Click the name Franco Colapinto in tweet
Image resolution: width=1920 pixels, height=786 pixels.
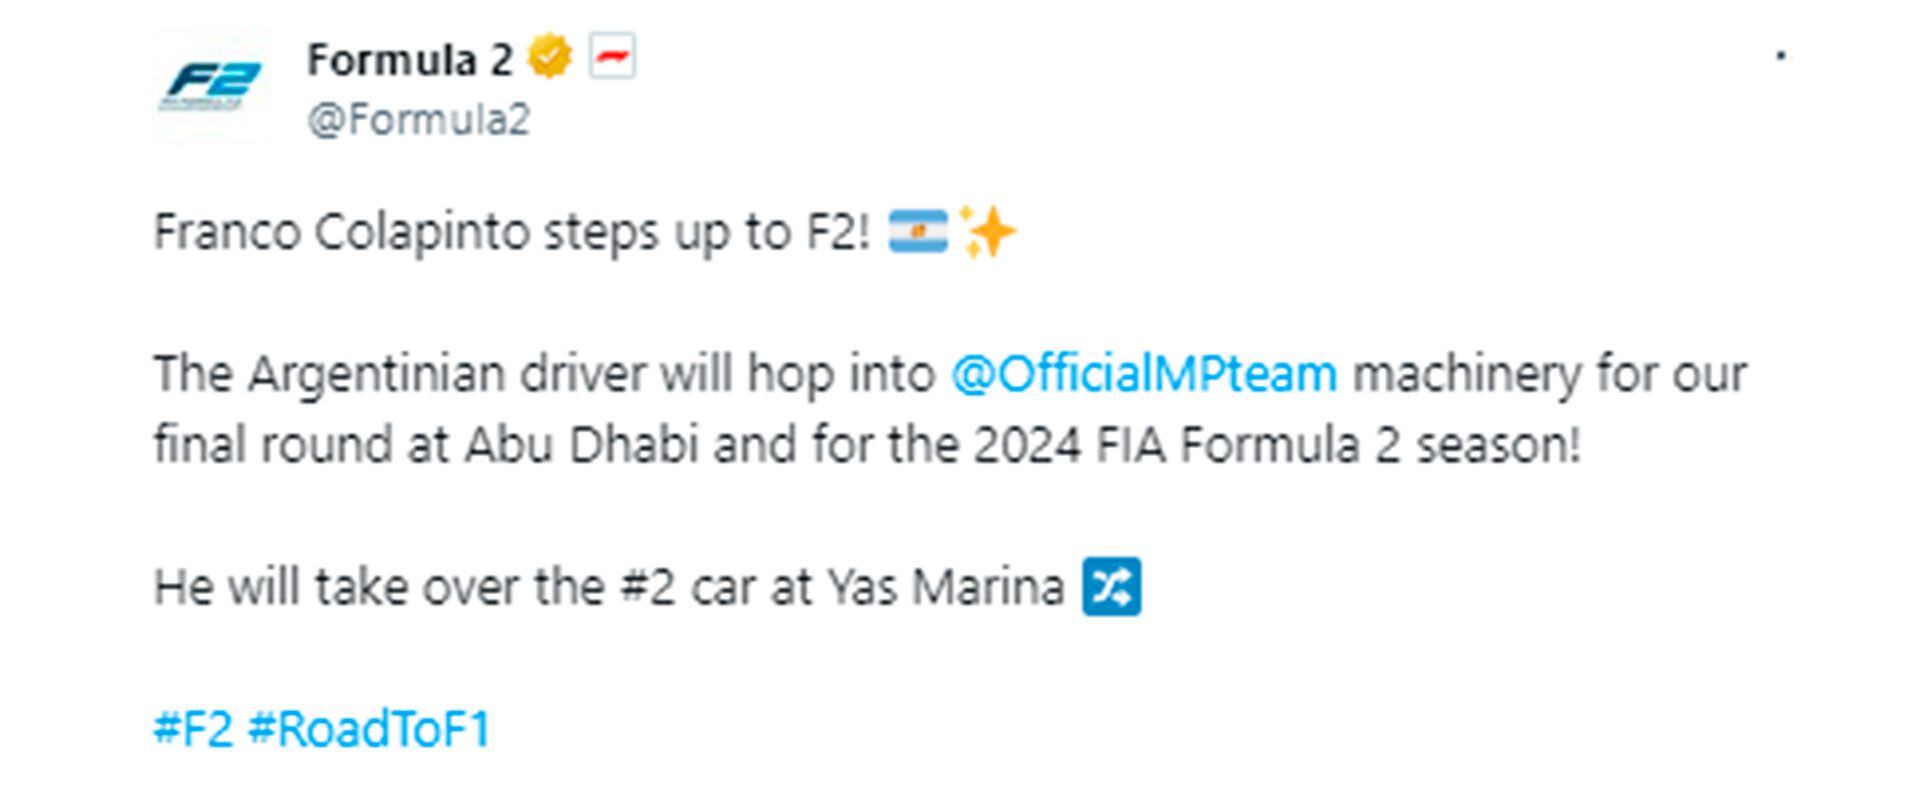(341, 232)
